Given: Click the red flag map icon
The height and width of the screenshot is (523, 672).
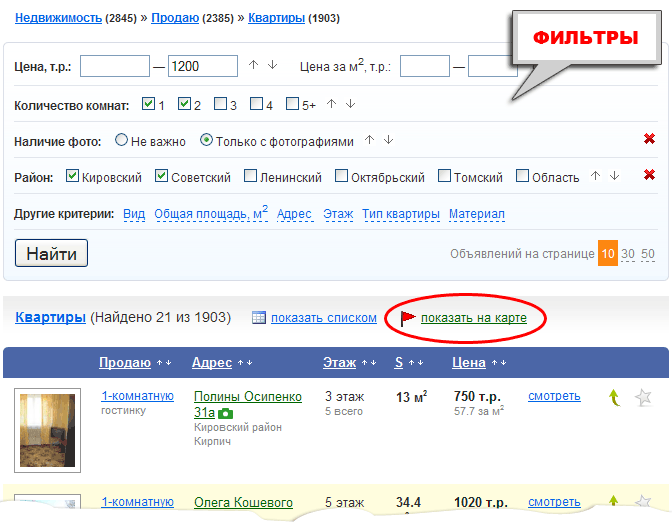Looking at the screenshot, I should 408,318.
